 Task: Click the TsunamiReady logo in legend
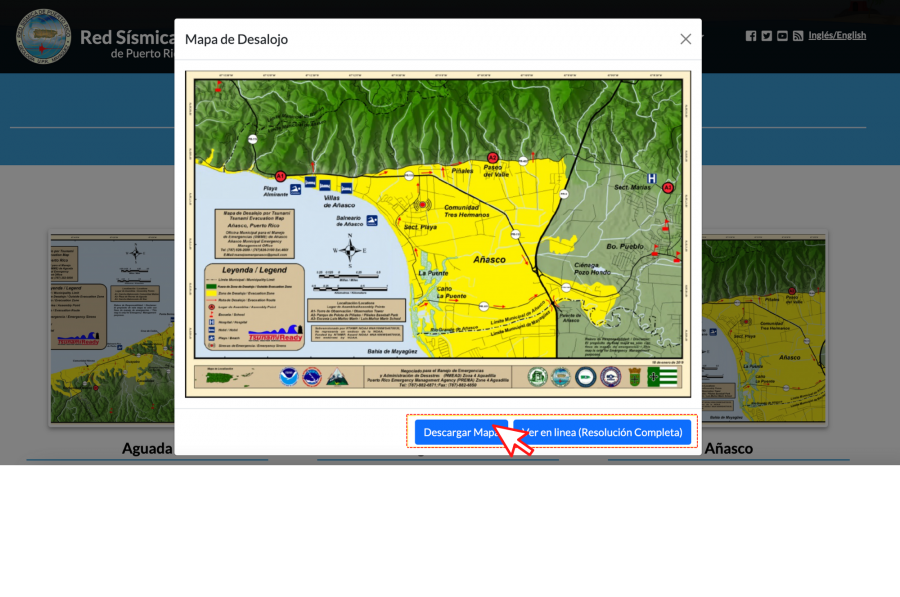tap(272, 334)
